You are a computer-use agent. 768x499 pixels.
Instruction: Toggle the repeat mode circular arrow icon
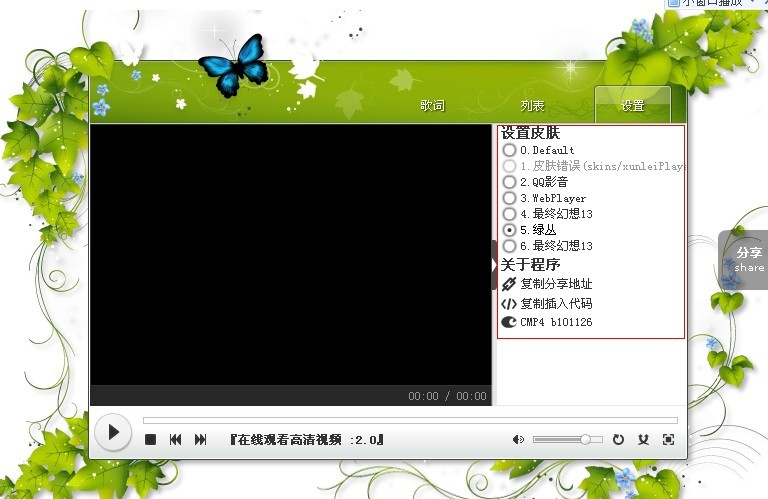(619, 440)
